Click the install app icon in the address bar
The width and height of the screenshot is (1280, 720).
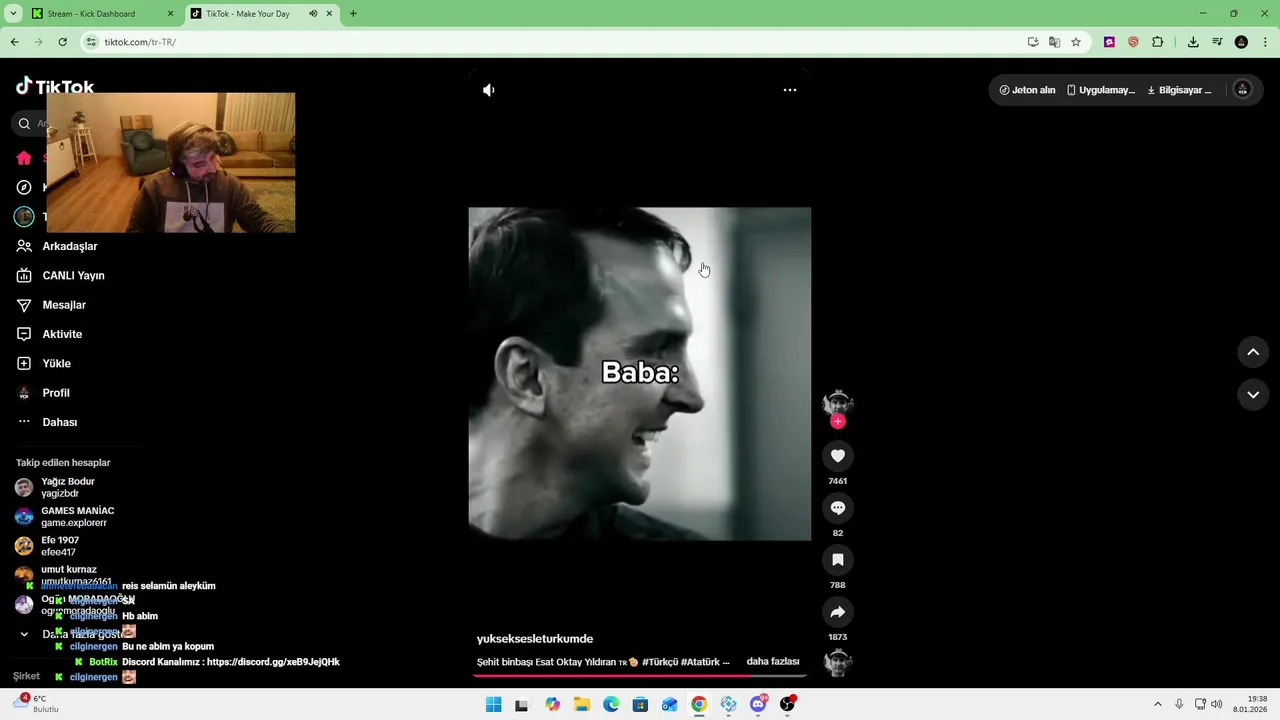(x=1033, y=42)
